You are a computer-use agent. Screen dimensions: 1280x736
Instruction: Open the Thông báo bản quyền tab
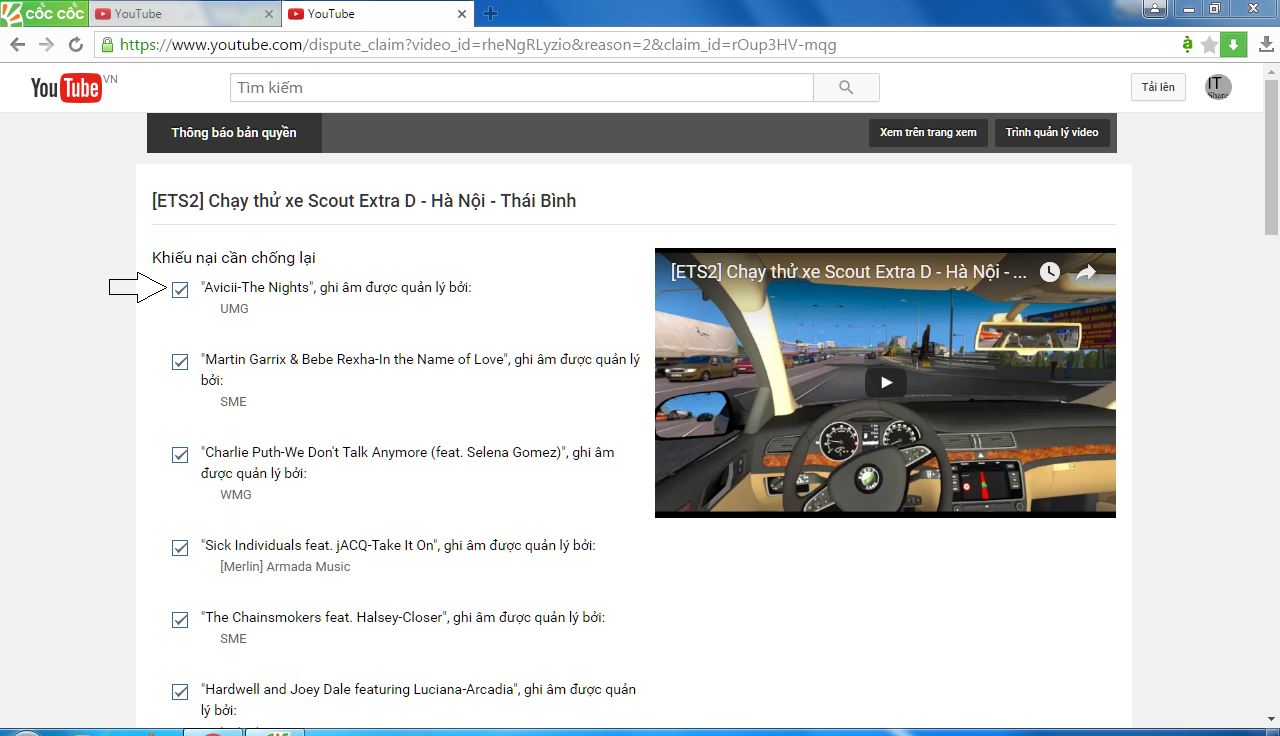point(234,133)
